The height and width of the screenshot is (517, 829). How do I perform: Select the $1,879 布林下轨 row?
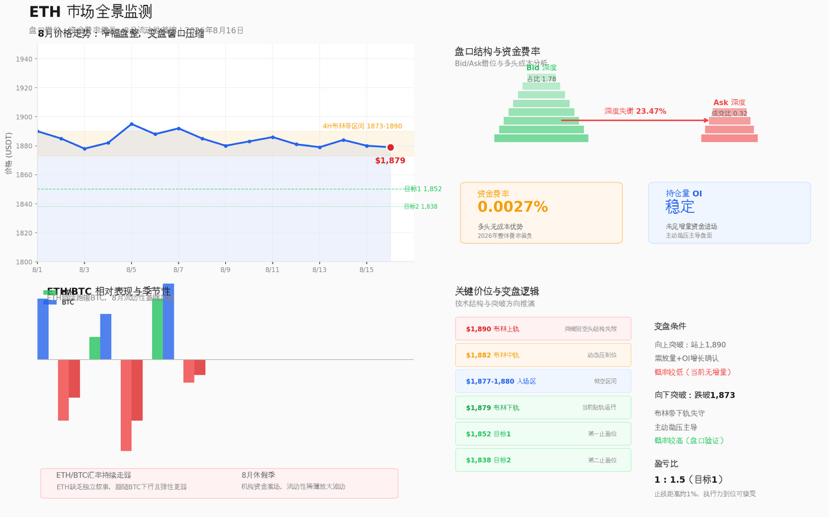[543, 408]
